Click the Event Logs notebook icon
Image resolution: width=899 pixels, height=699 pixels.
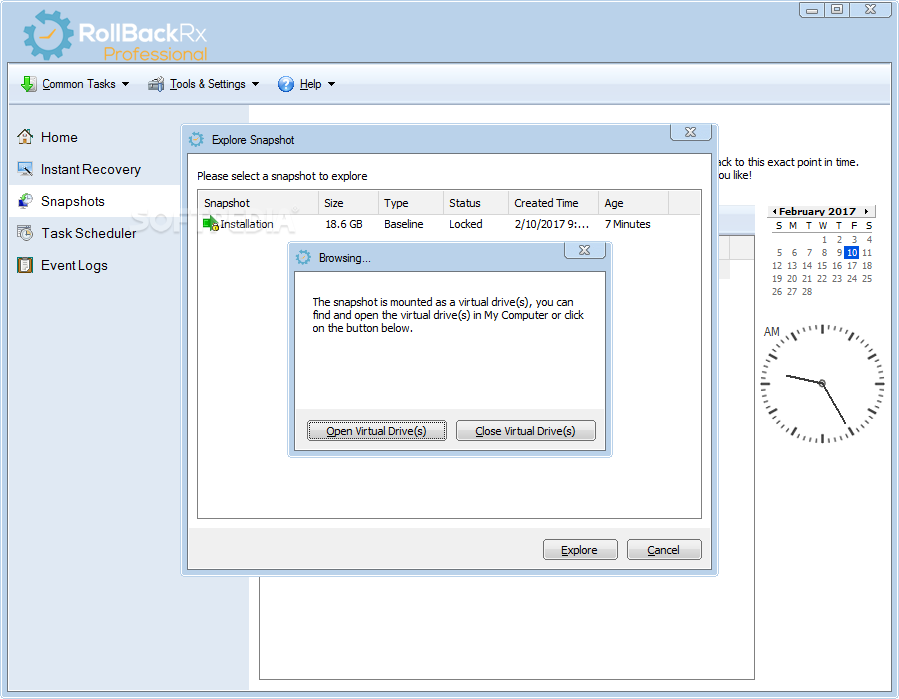tap(25, 265)
